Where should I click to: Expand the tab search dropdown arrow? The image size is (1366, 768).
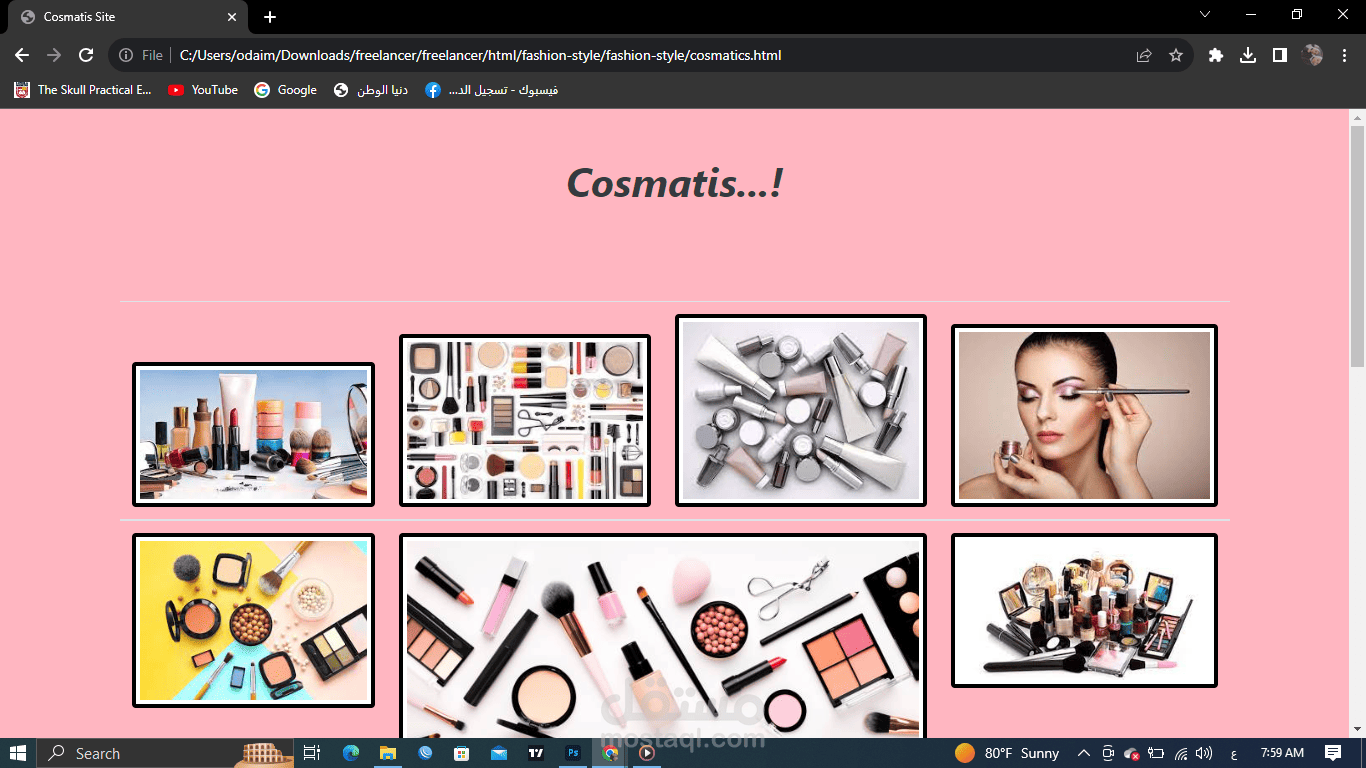point(1205,14)
